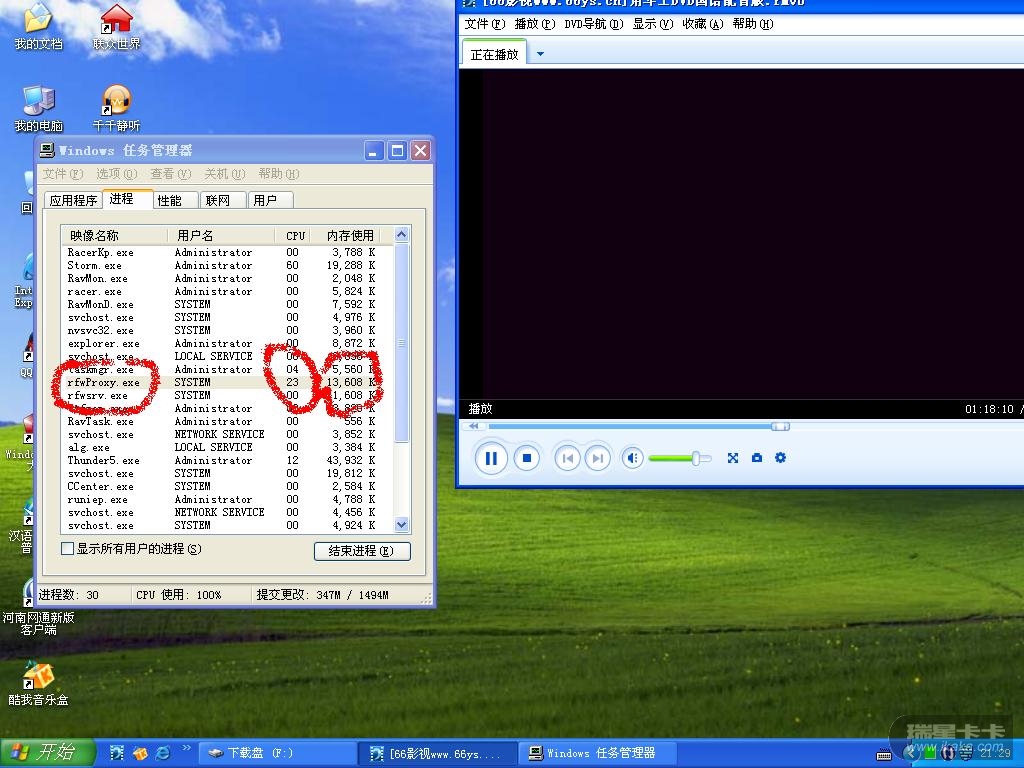Open player settings gear icon

point(780,458)
